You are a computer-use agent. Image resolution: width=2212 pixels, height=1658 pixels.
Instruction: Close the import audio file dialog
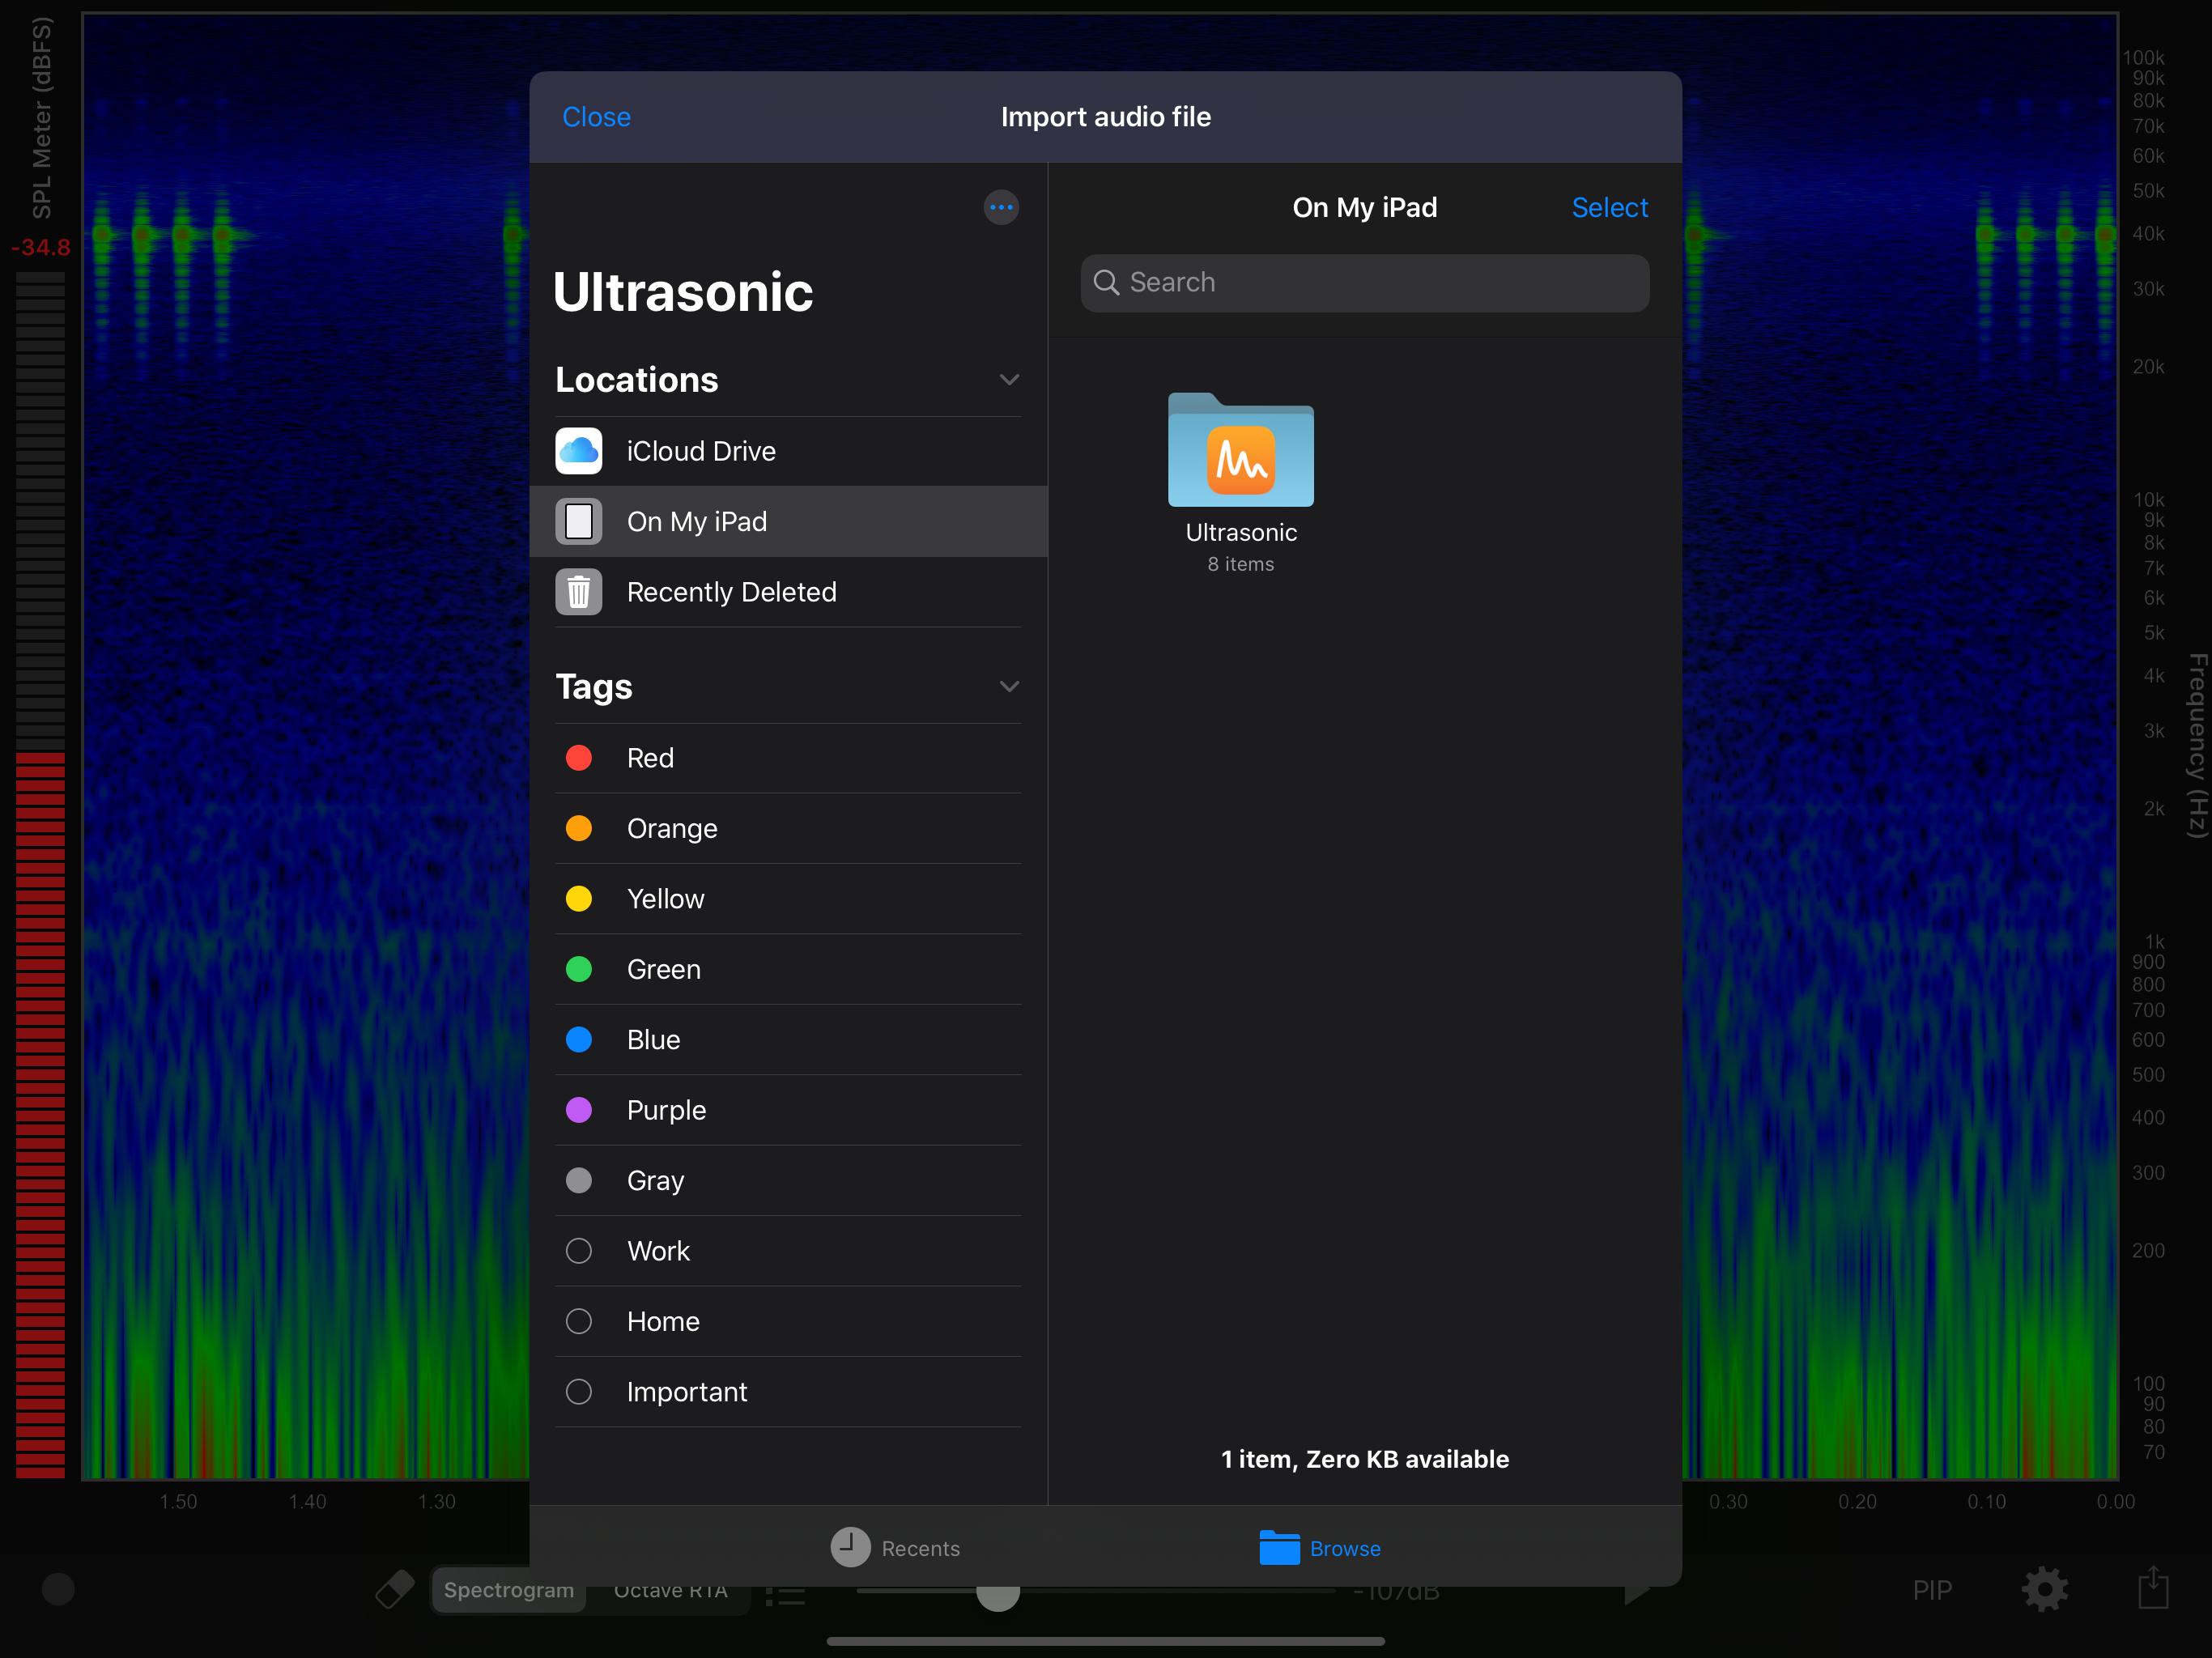coord(596,117)
